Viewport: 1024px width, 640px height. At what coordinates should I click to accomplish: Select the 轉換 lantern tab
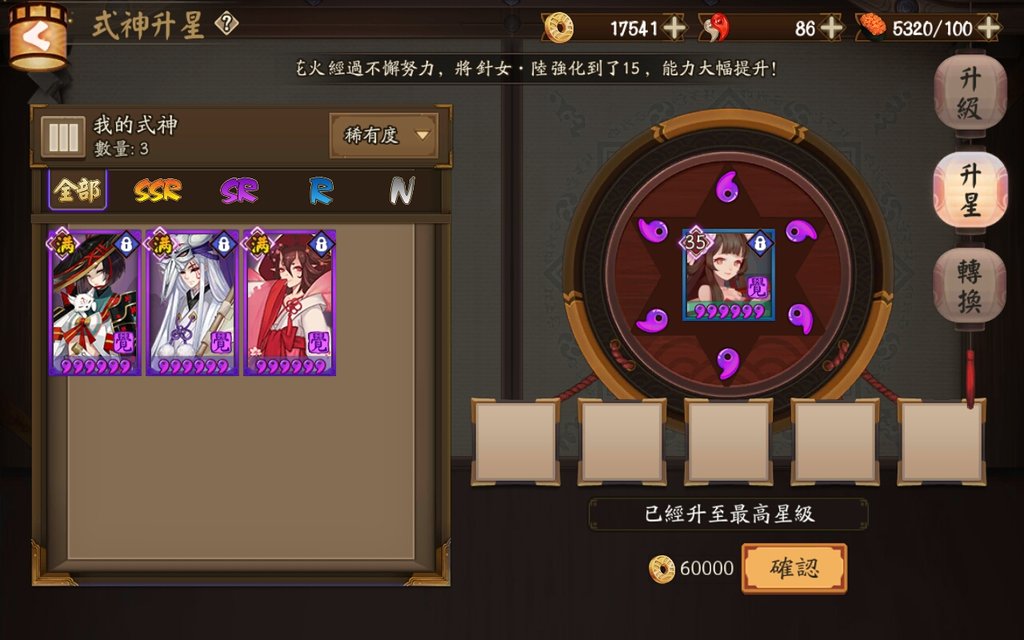tap(968, 287)
